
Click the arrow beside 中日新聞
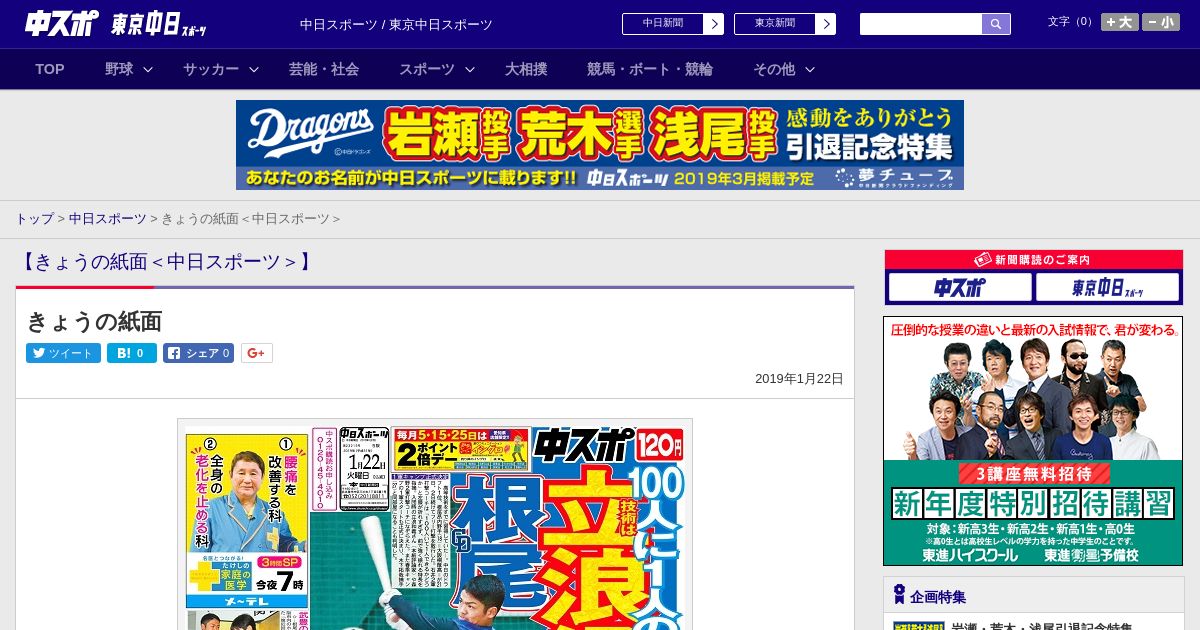714,24
